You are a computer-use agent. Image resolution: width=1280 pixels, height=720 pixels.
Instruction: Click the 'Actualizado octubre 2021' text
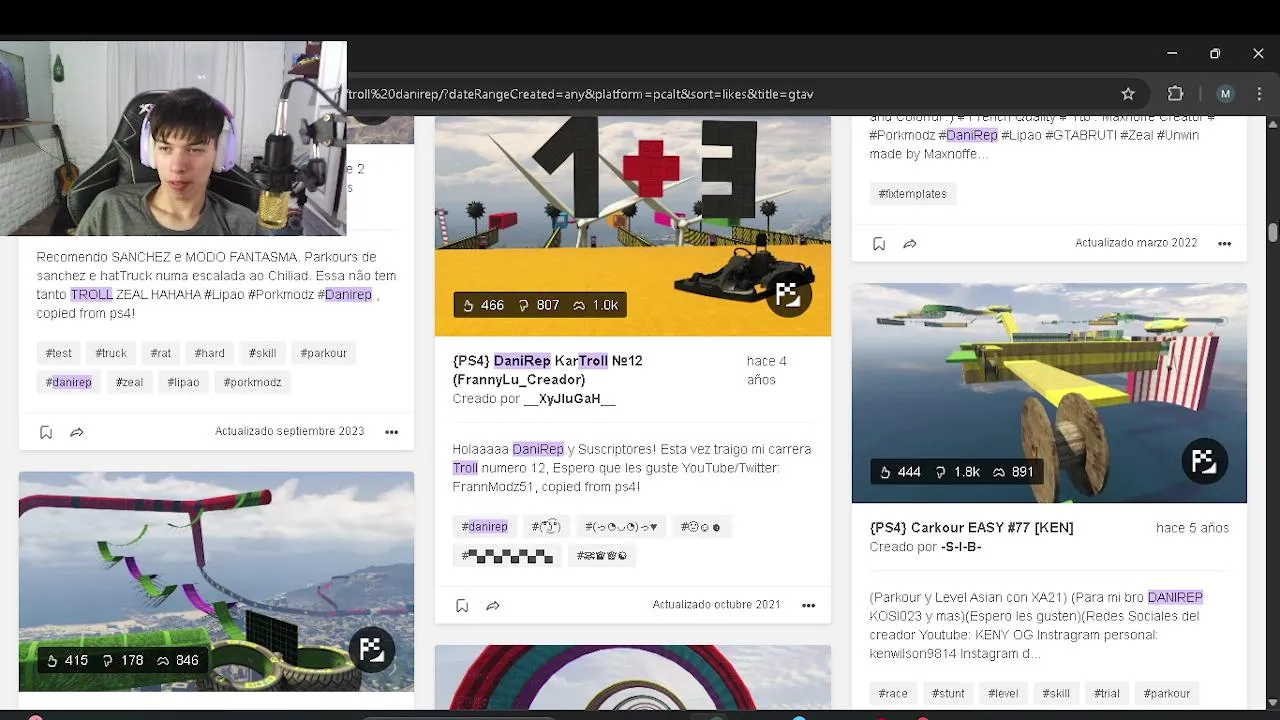coord(716,605)
